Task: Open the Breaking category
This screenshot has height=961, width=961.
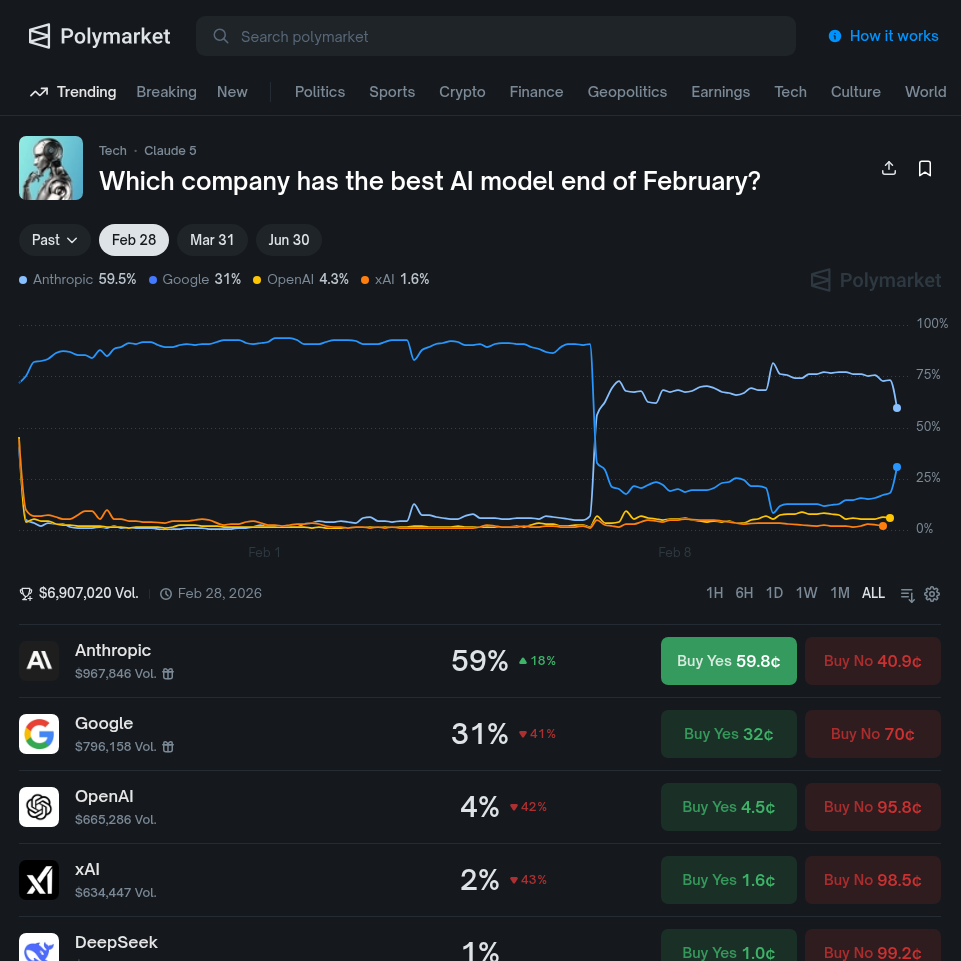Action: pyautogui.click(x=166, y=92)
